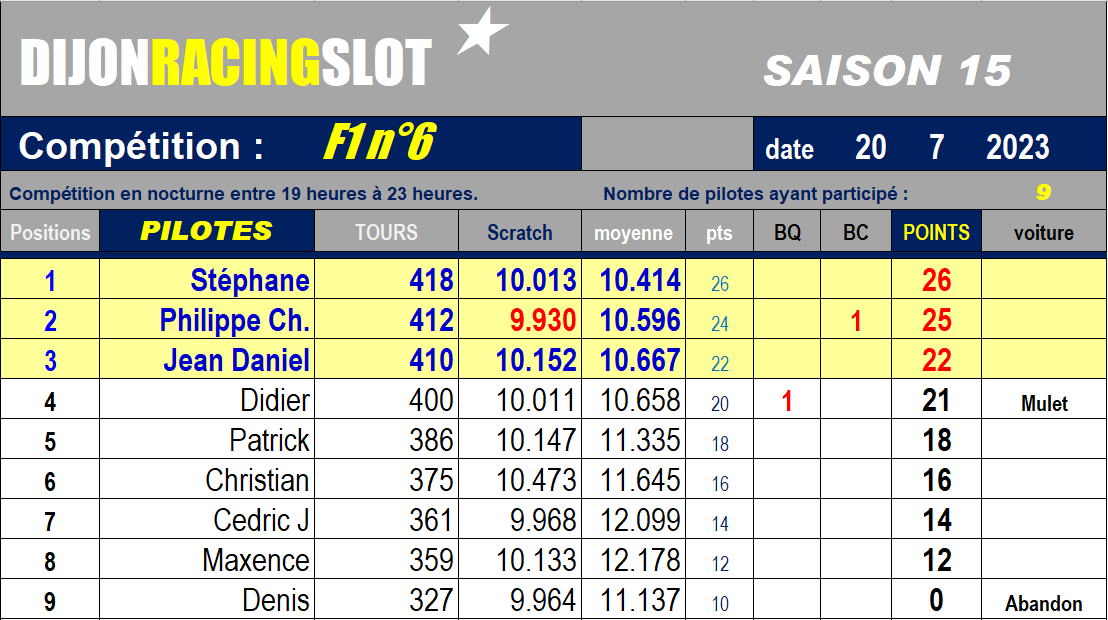
Task: Select Jean Daniel's 410 tours cell
Action: click(386, 360)
